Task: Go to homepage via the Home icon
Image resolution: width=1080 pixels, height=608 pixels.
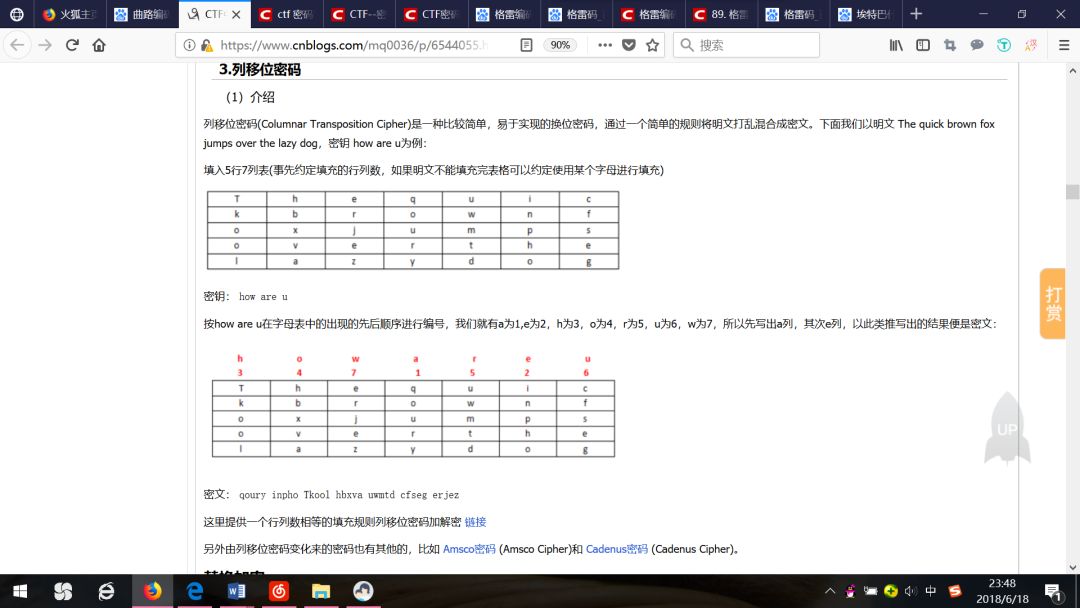Action: coord(99,45)
